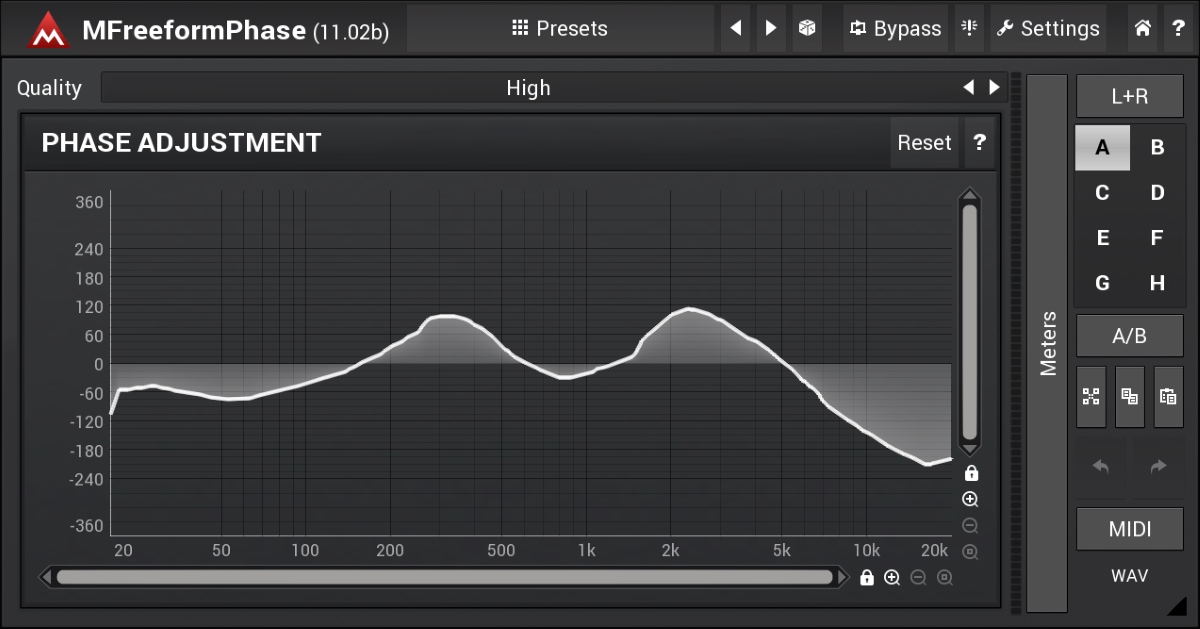Click the home icon in the title bar
The image size is (1200, 629).
click(1143, 28)
